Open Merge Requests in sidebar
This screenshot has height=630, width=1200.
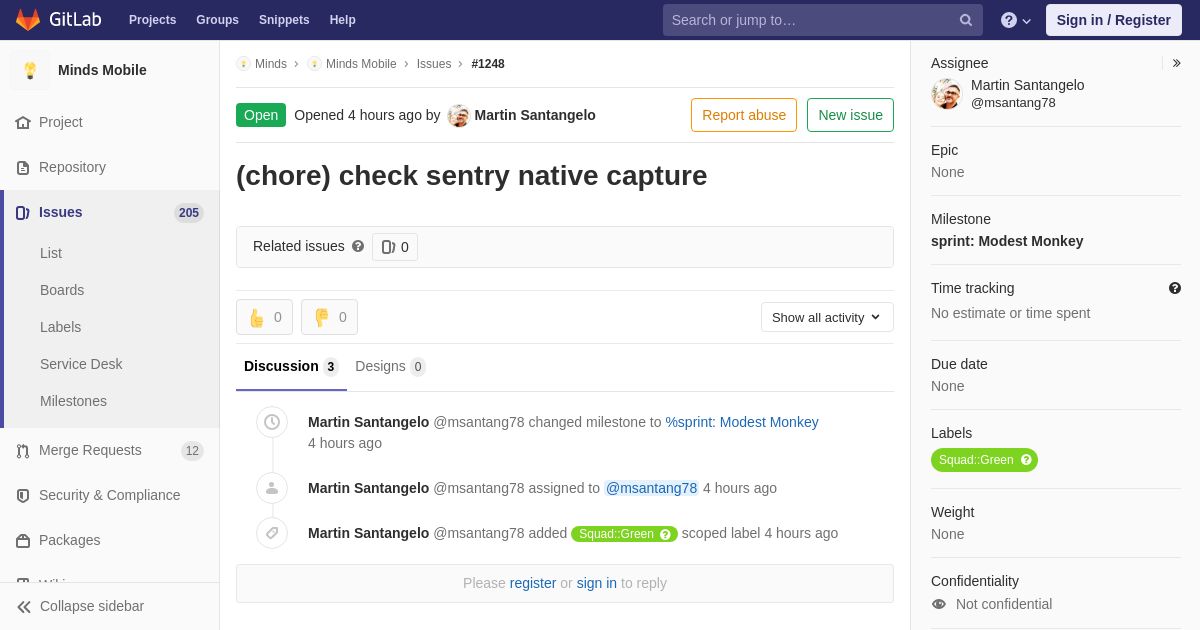pos(90,450)
